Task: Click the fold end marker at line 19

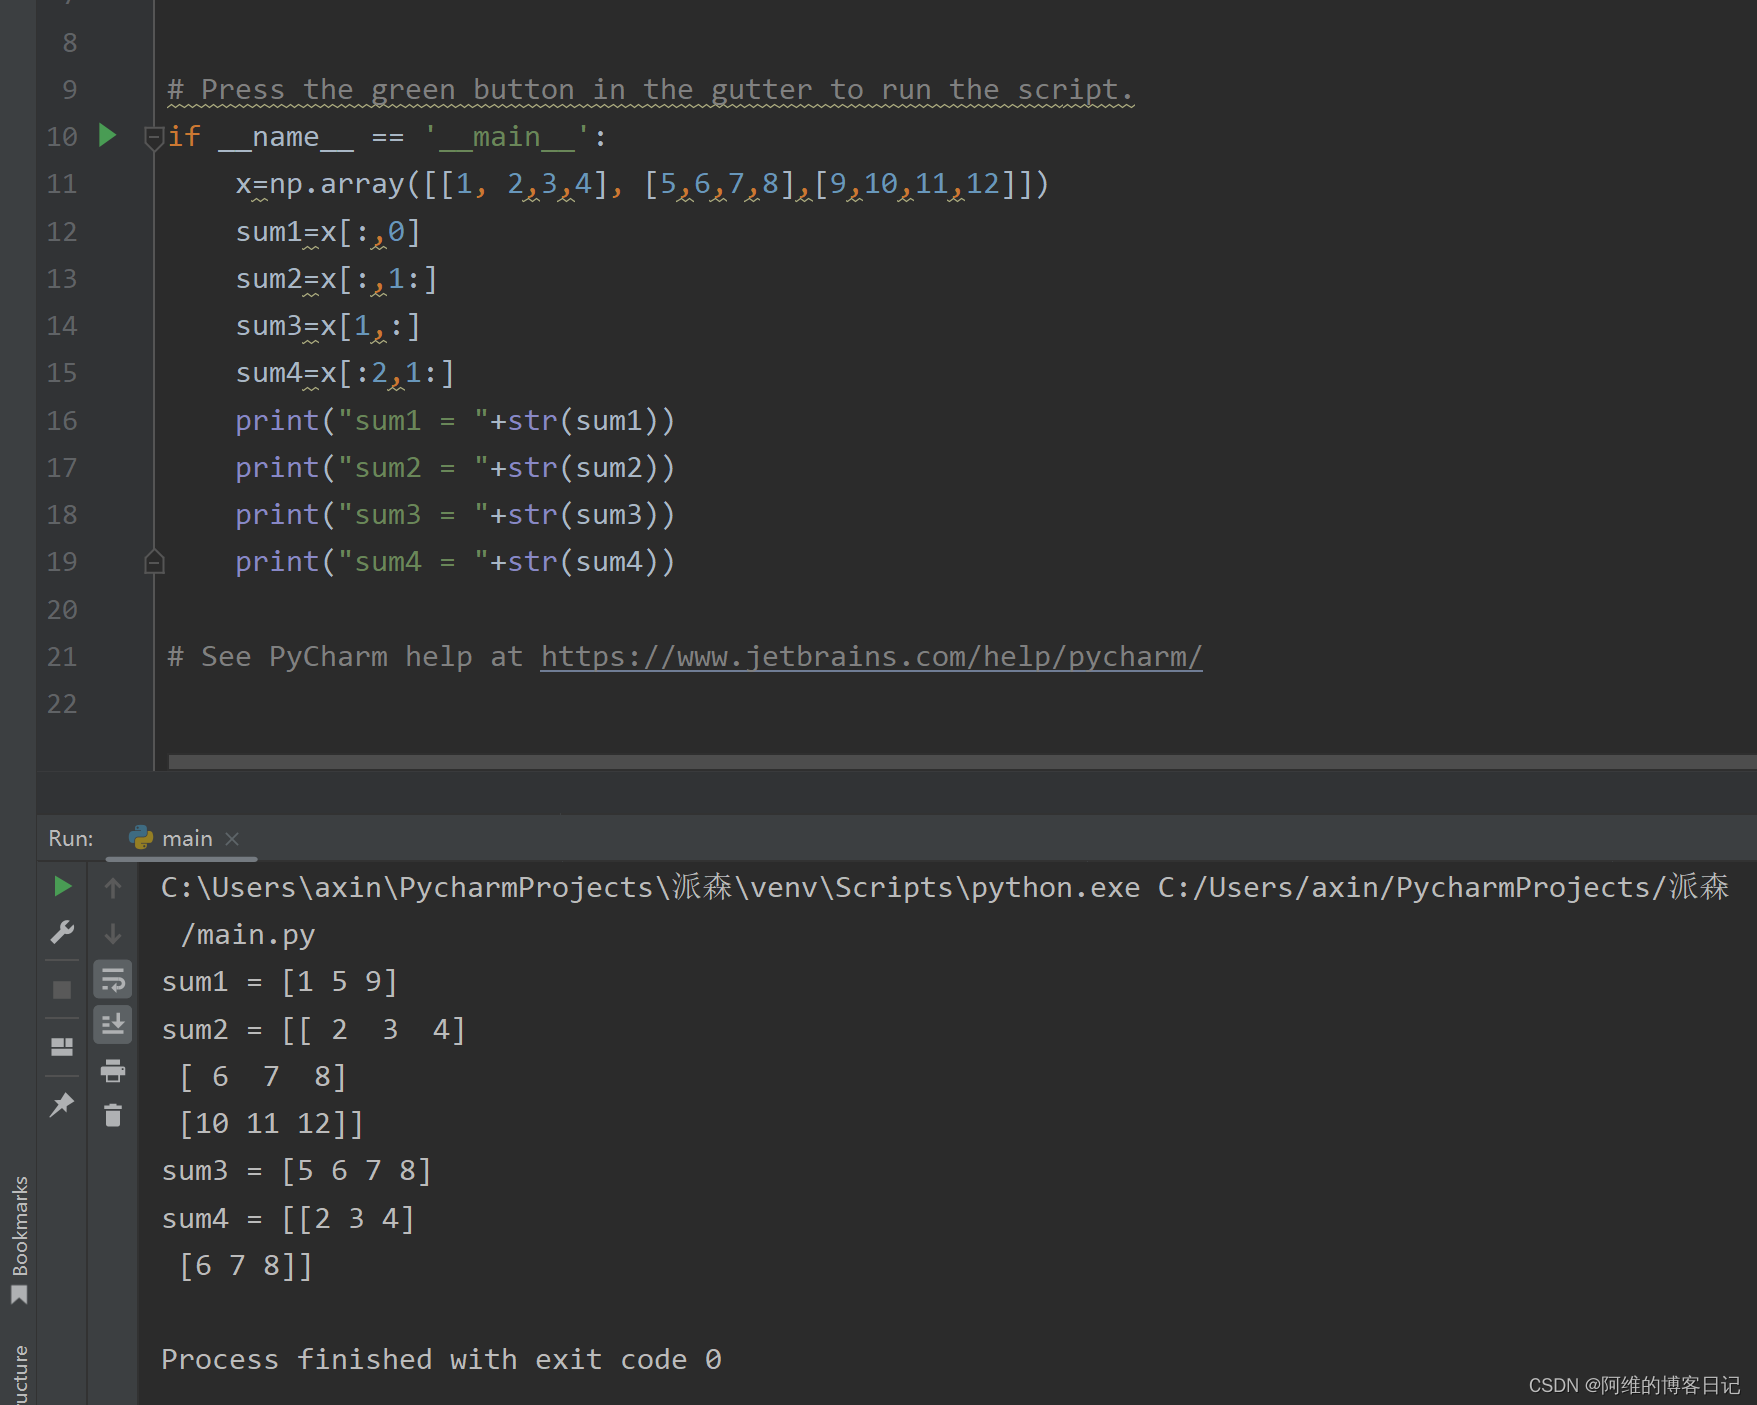Action: point(154,562)
